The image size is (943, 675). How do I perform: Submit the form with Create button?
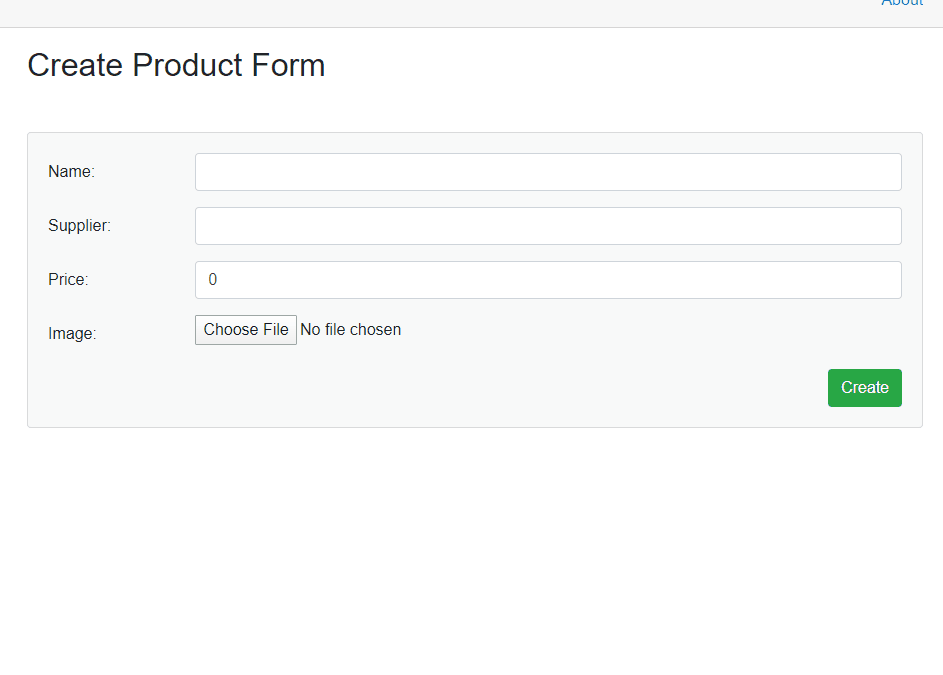pyautogui.click(x=864, y=388)
